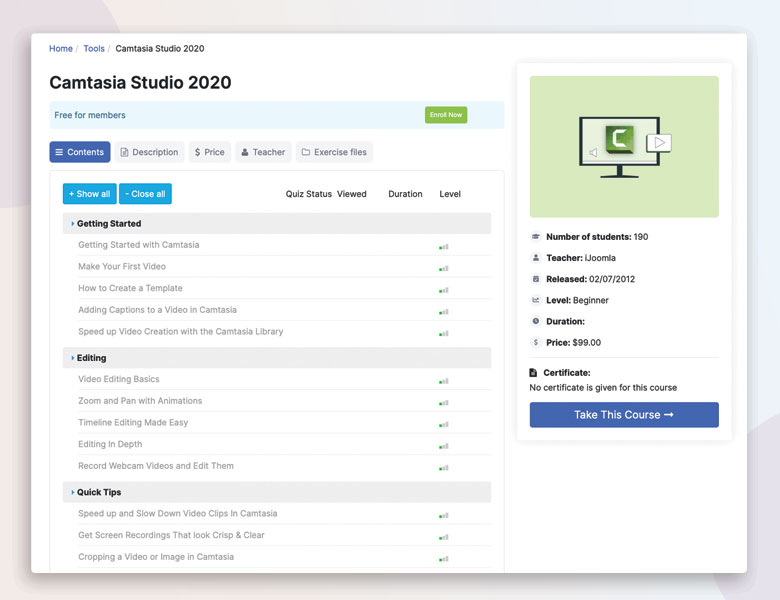Screen dimensions: 780x600
Task: Click the Camtasia Studio 2020 breadcrumb text
Action: tap(160, 48)
